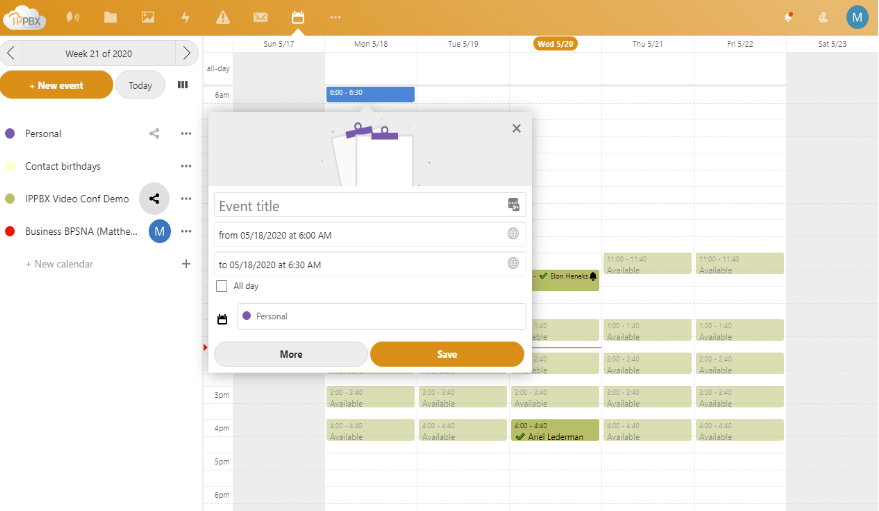Viewport: 879px width, 511px height.
Task: Click the share icon beside Personal calendar
Action: [x=154, y=134]
